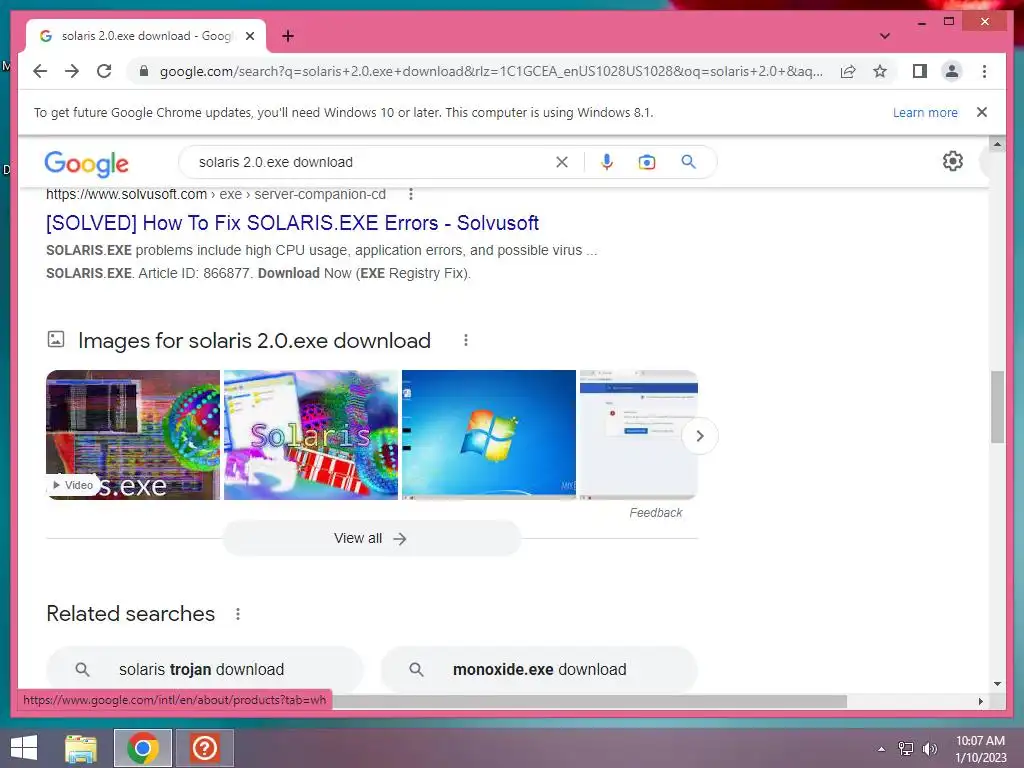Close the solaris 2.0.exe download tab
Viewport: 1024px width, 768px height.
[249, 36]
